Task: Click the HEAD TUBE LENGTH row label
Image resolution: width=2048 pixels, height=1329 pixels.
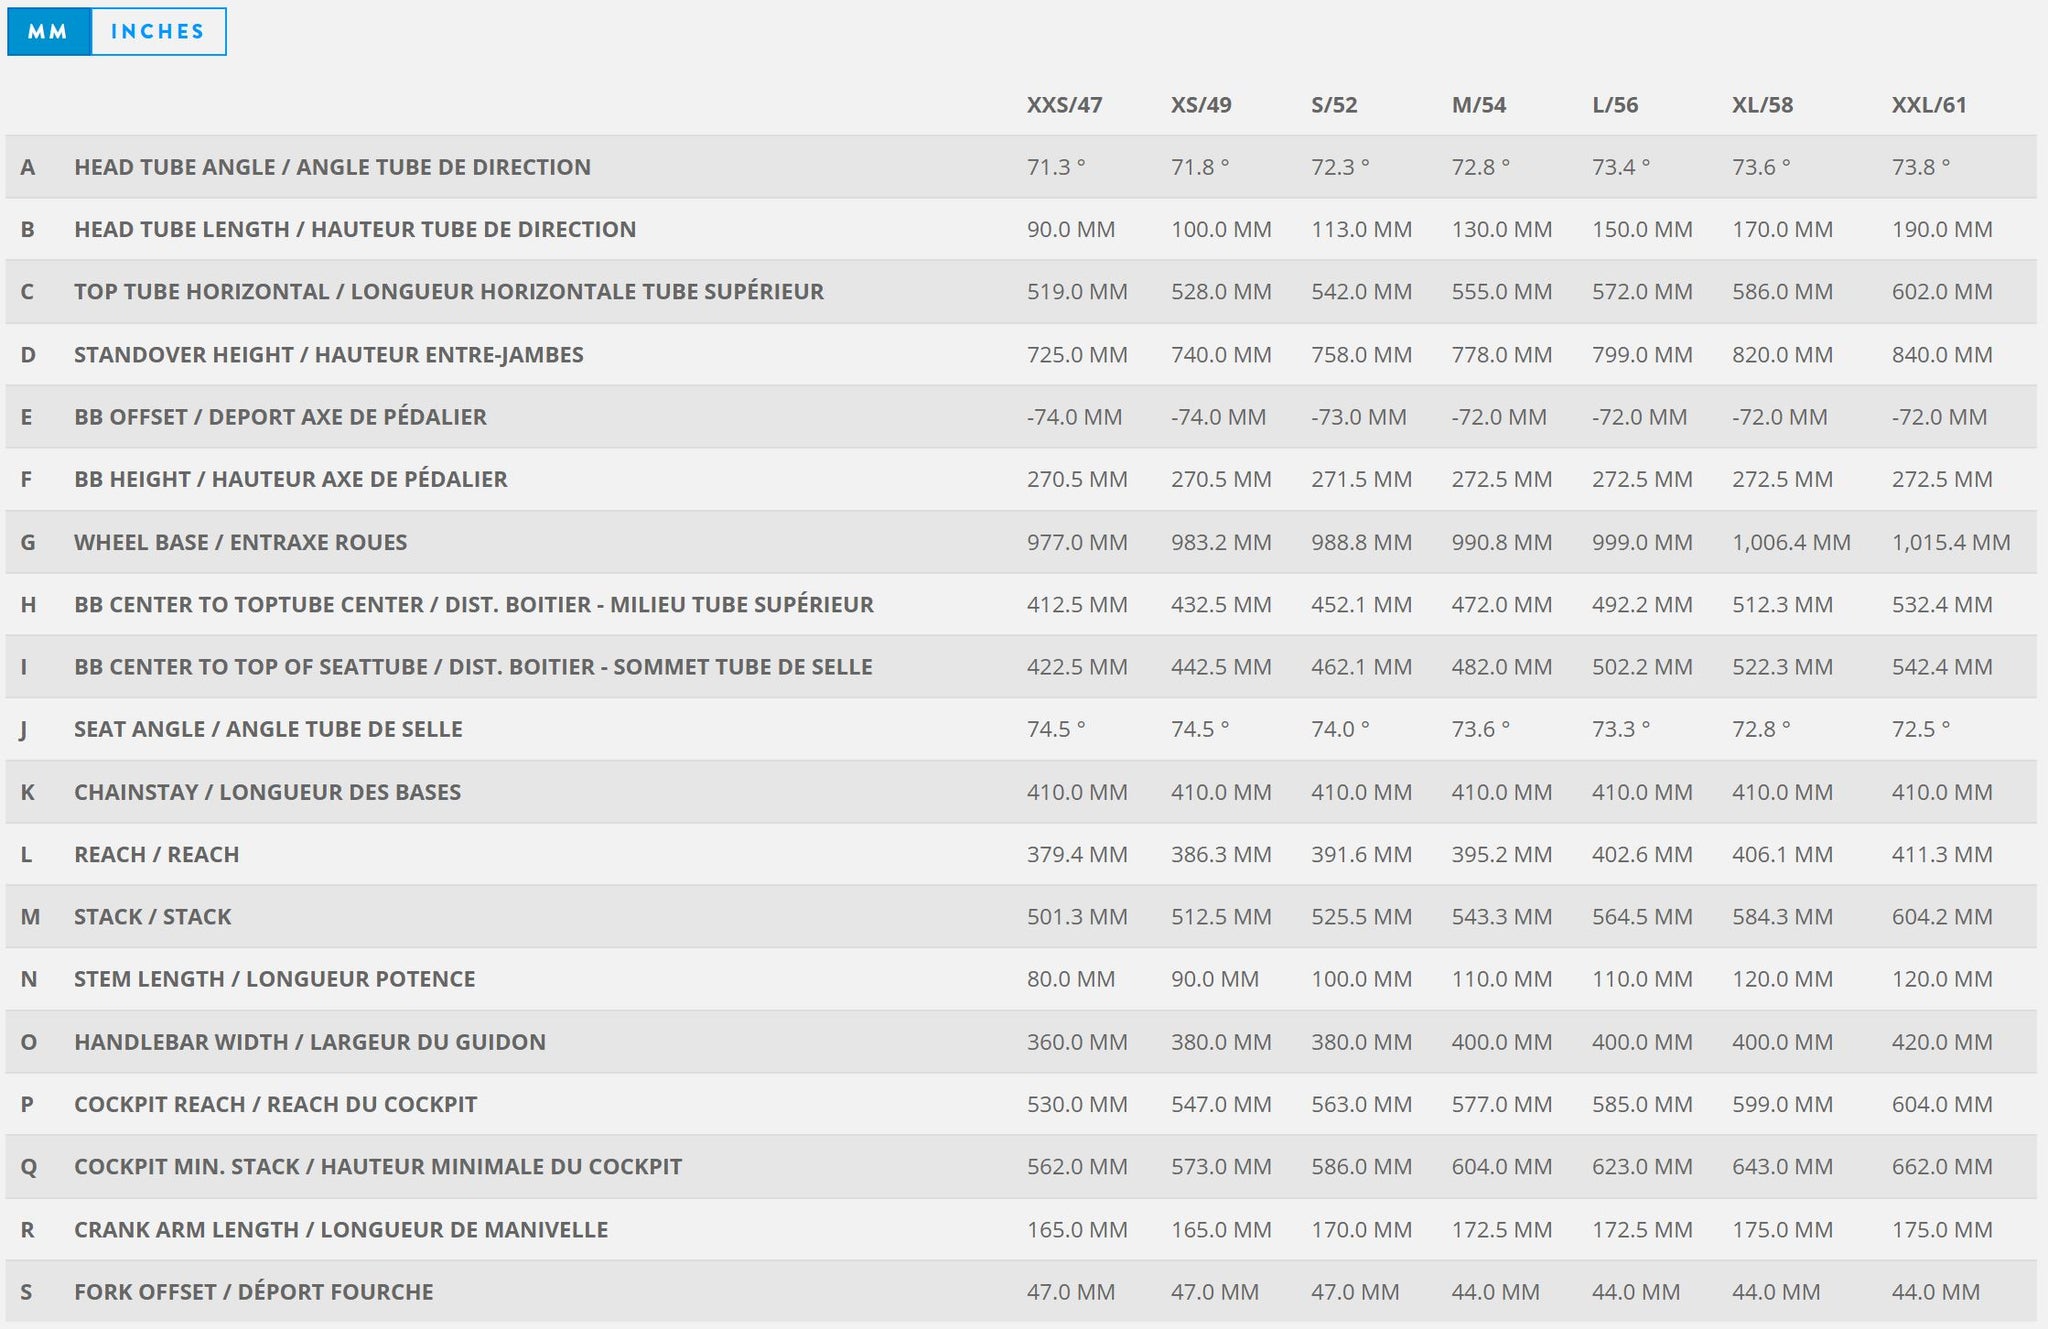Action: pos(355,229)
